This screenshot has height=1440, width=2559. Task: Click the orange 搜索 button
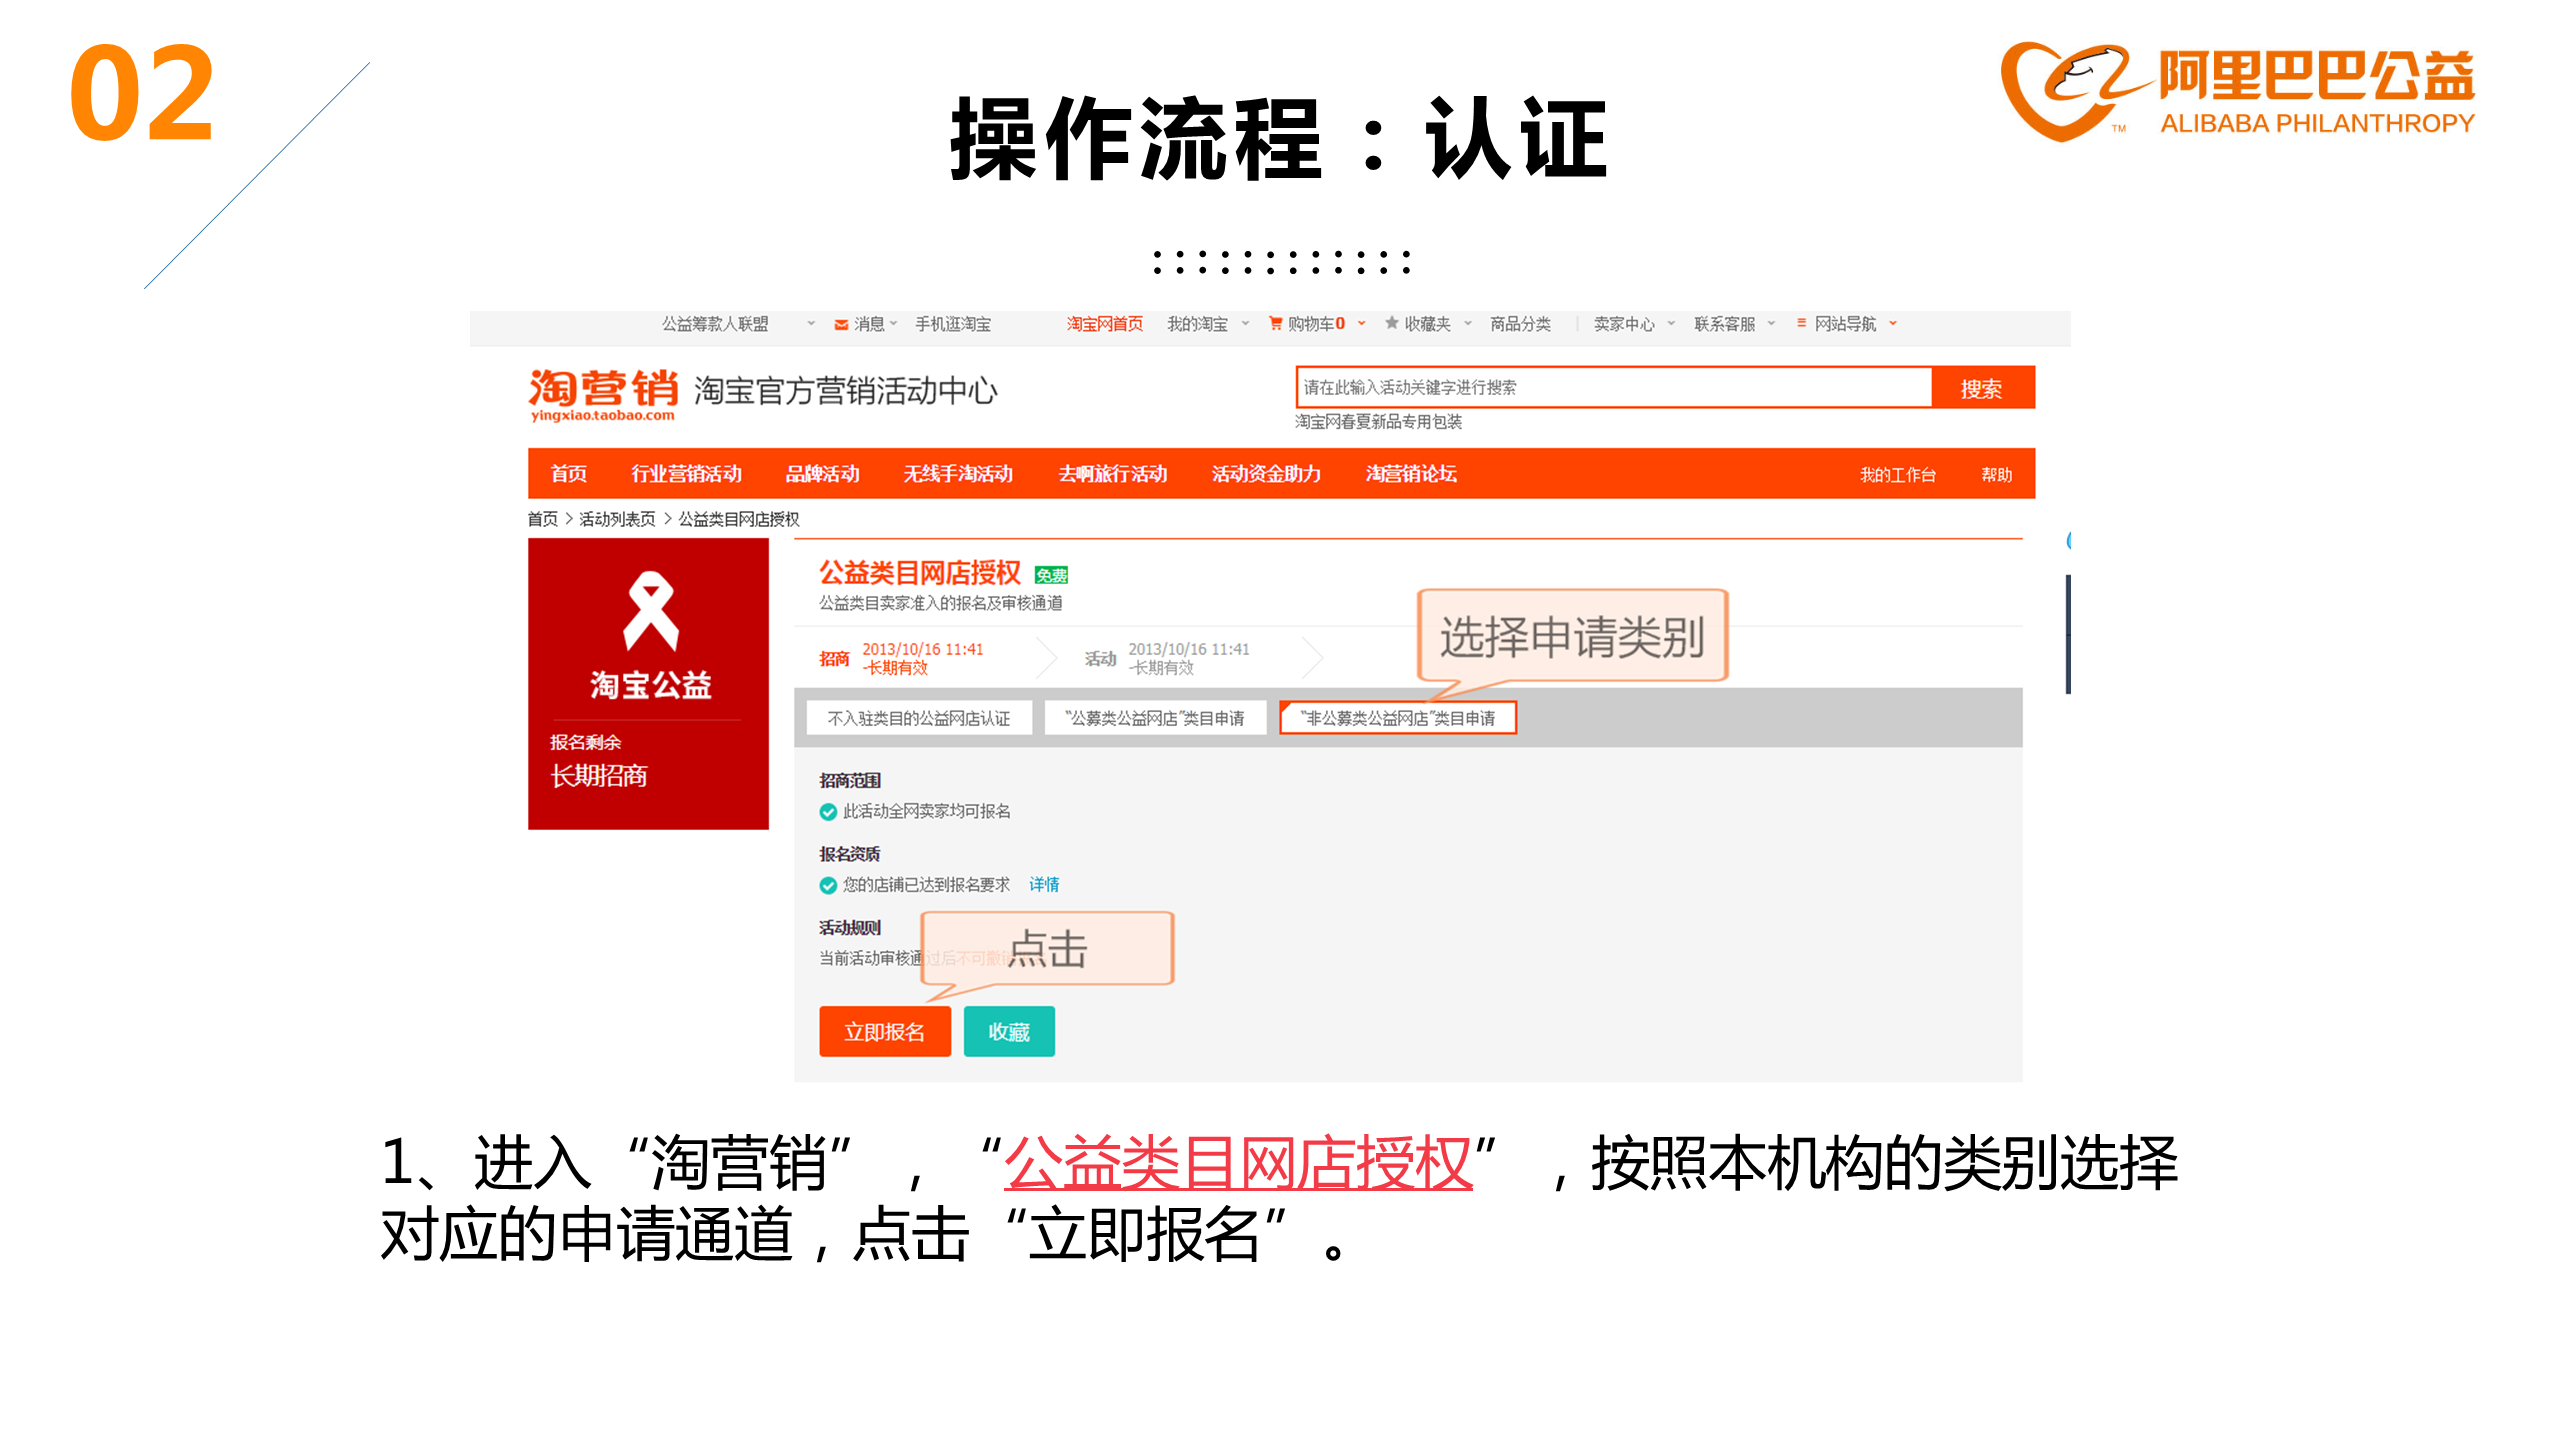click(1982, 388)
